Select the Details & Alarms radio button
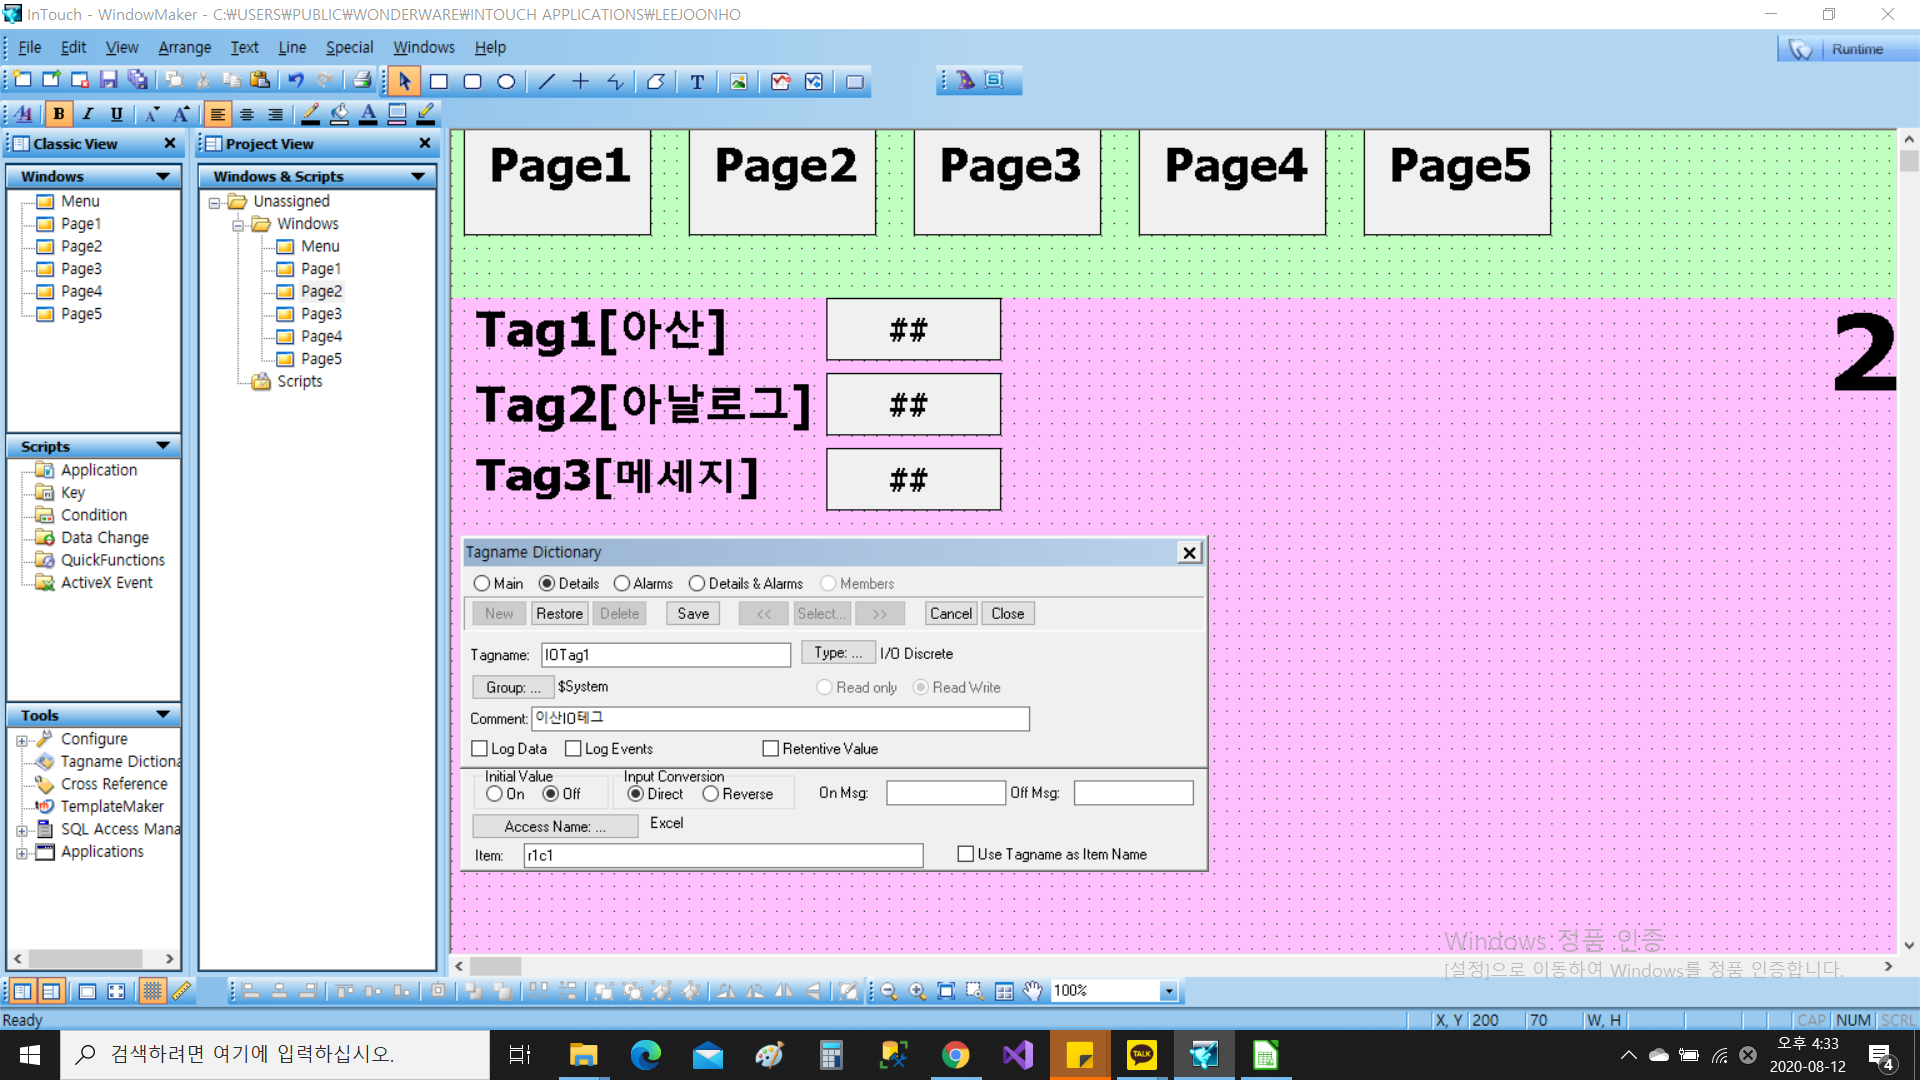1920x1080 pixels. click(x=697, y=583)
